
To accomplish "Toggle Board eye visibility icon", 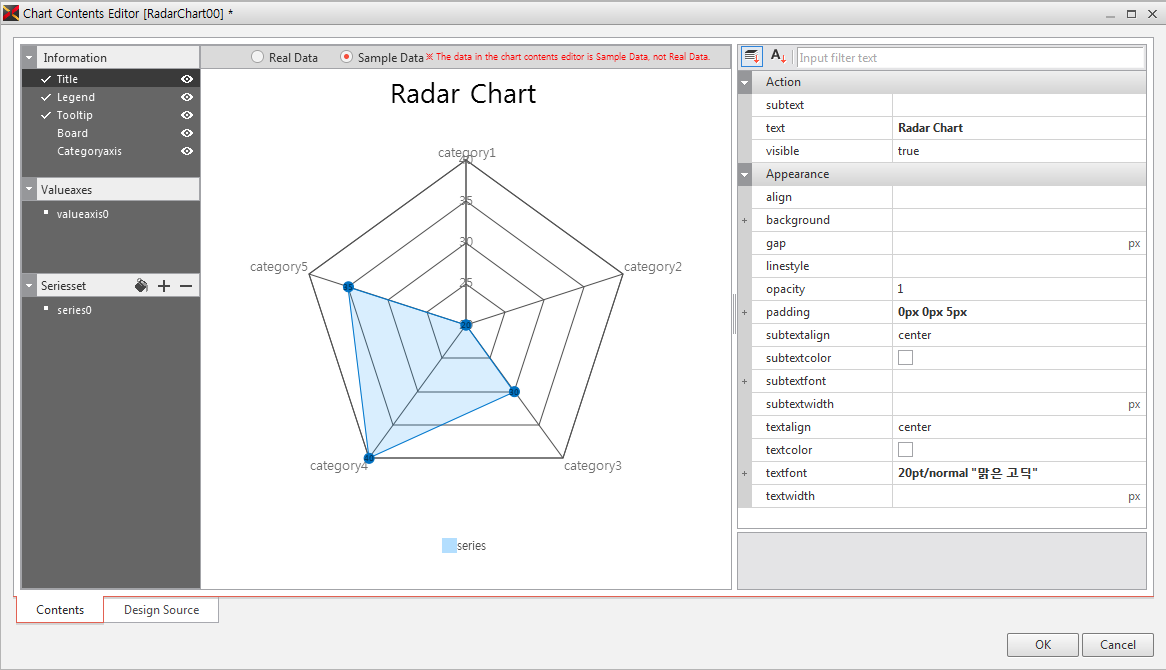I will click(x=187, y=133).
